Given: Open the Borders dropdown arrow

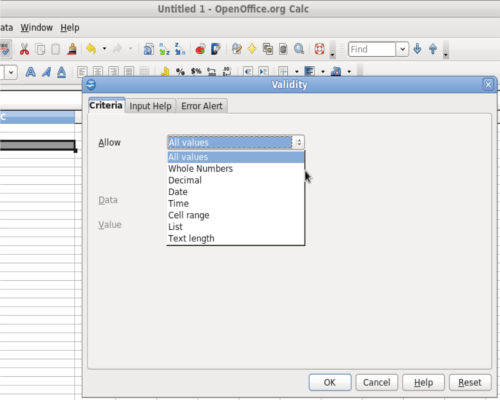Looking at the screenshot, I should [x=297, y=71].
